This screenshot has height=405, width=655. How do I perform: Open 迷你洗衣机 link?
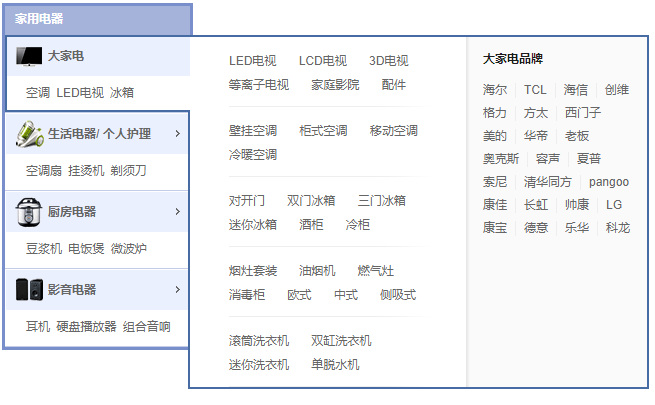pos(259,365)
